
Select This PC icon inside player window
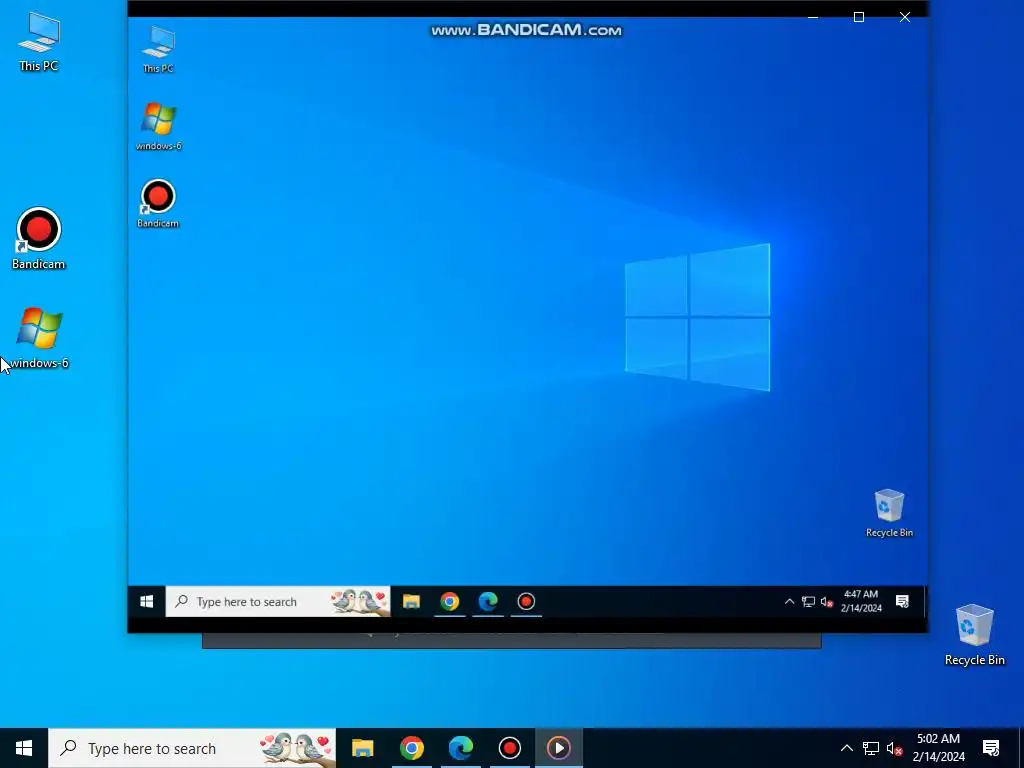(158, 50)
